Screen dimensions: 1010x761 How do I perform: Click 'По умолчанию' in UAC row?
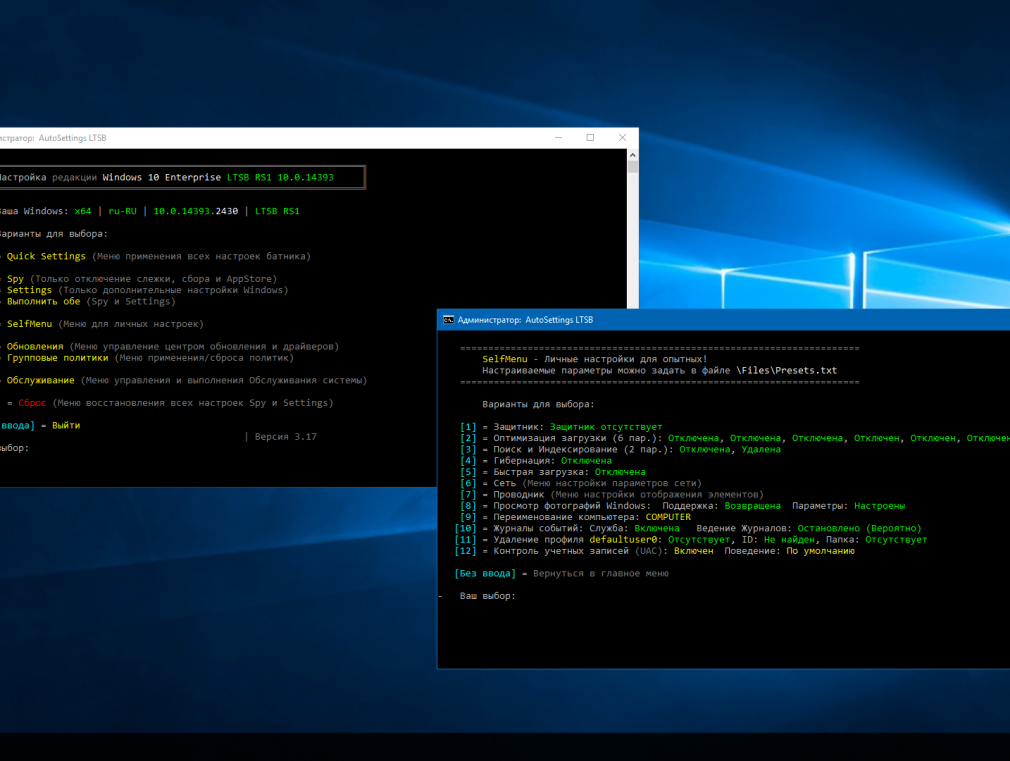click(x=820, y=551)
